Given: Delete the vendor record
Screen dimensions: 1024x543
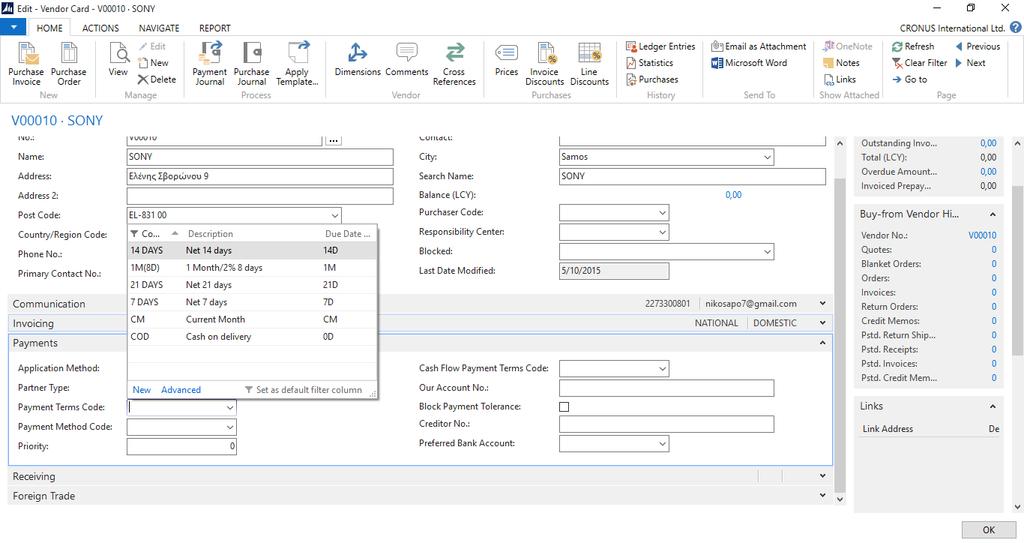Looking at the screenshot, I should (157, 79).
